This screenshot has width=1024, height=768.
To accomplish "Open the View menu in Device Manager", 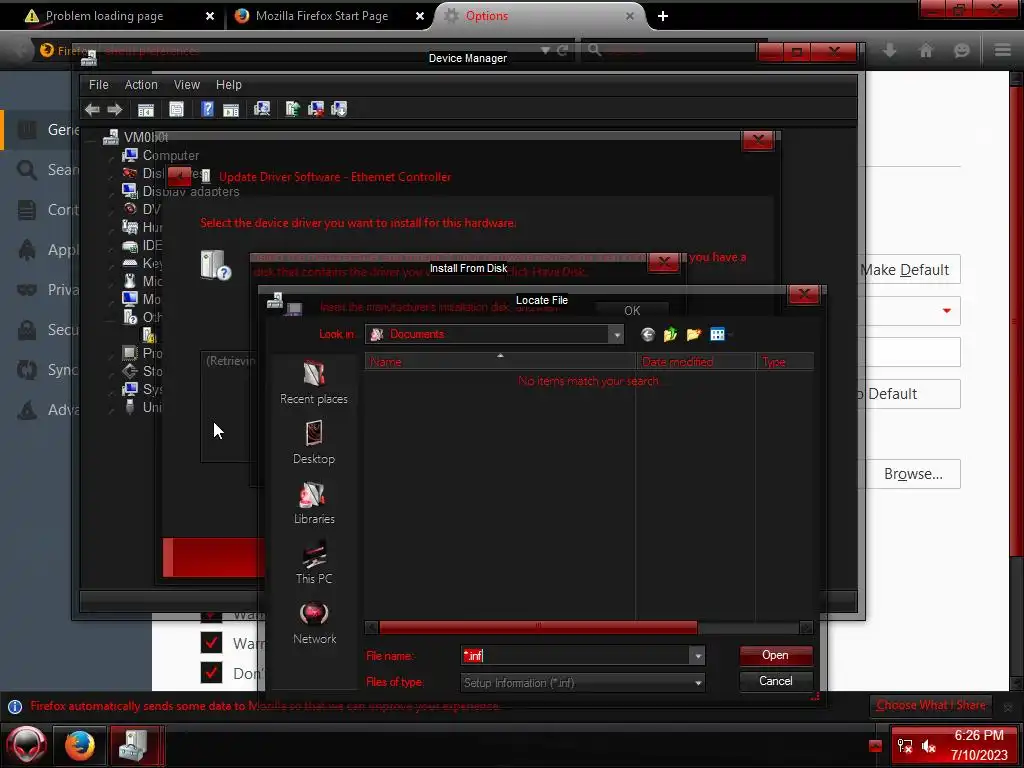I will [187, 85].
